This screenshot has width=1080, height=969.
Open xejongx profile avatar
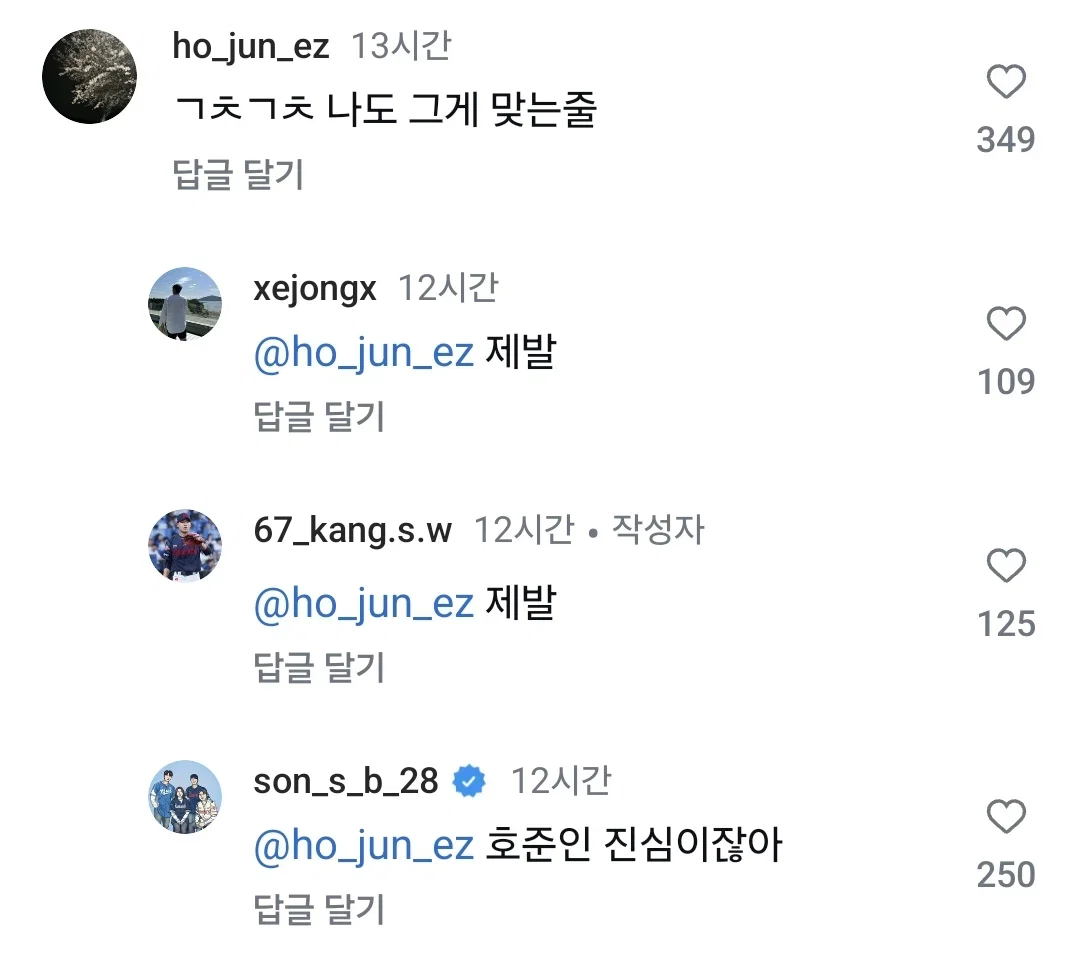pos(185,304)
